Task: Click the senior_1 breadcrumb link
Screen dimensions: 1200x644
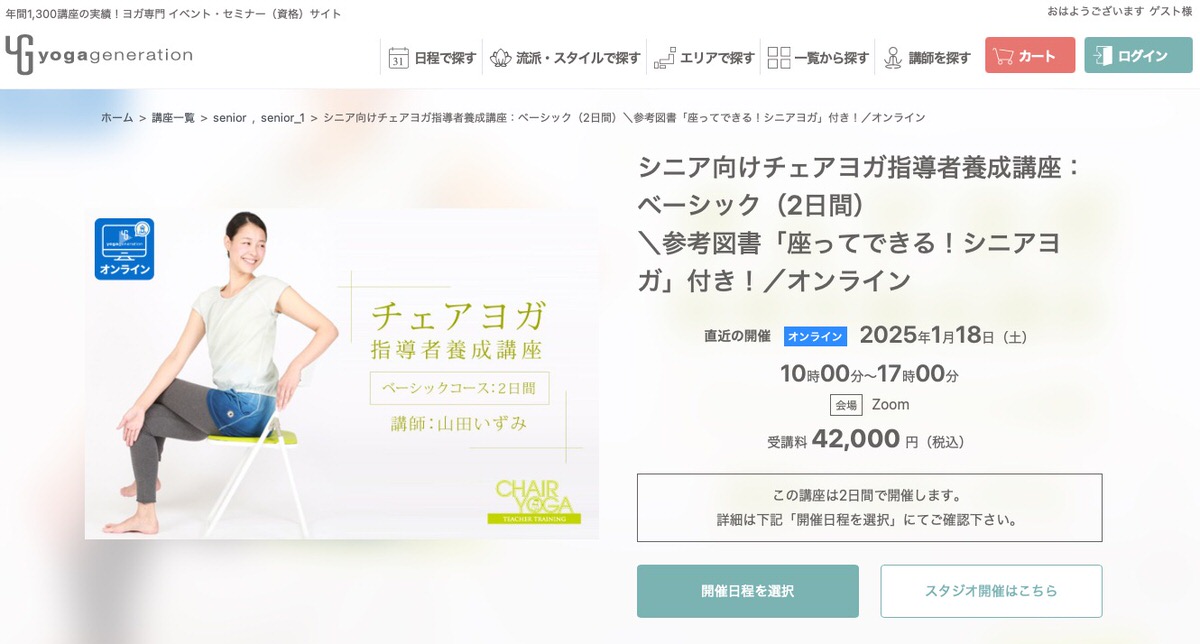Action: (283, 117)
